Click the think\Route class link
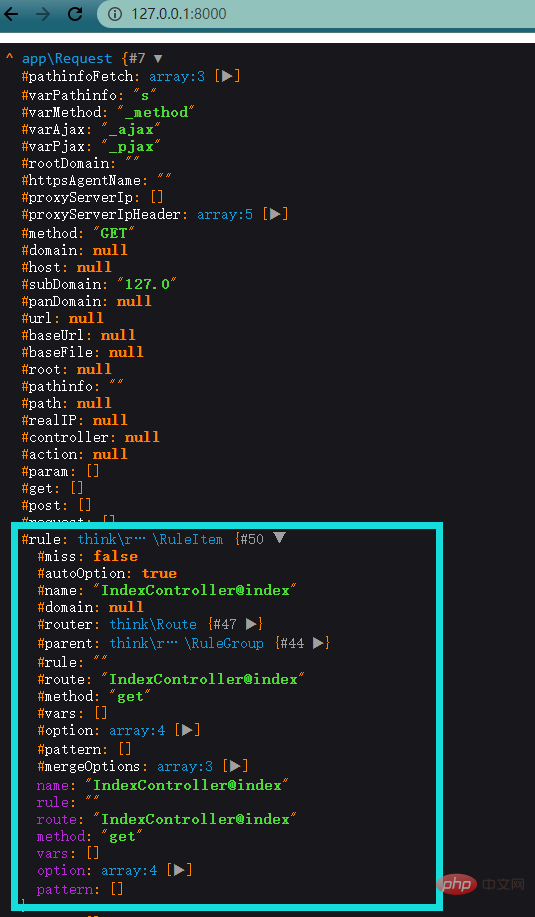The width and height of the screenshot is (535, 917). [x=153, y=625]
